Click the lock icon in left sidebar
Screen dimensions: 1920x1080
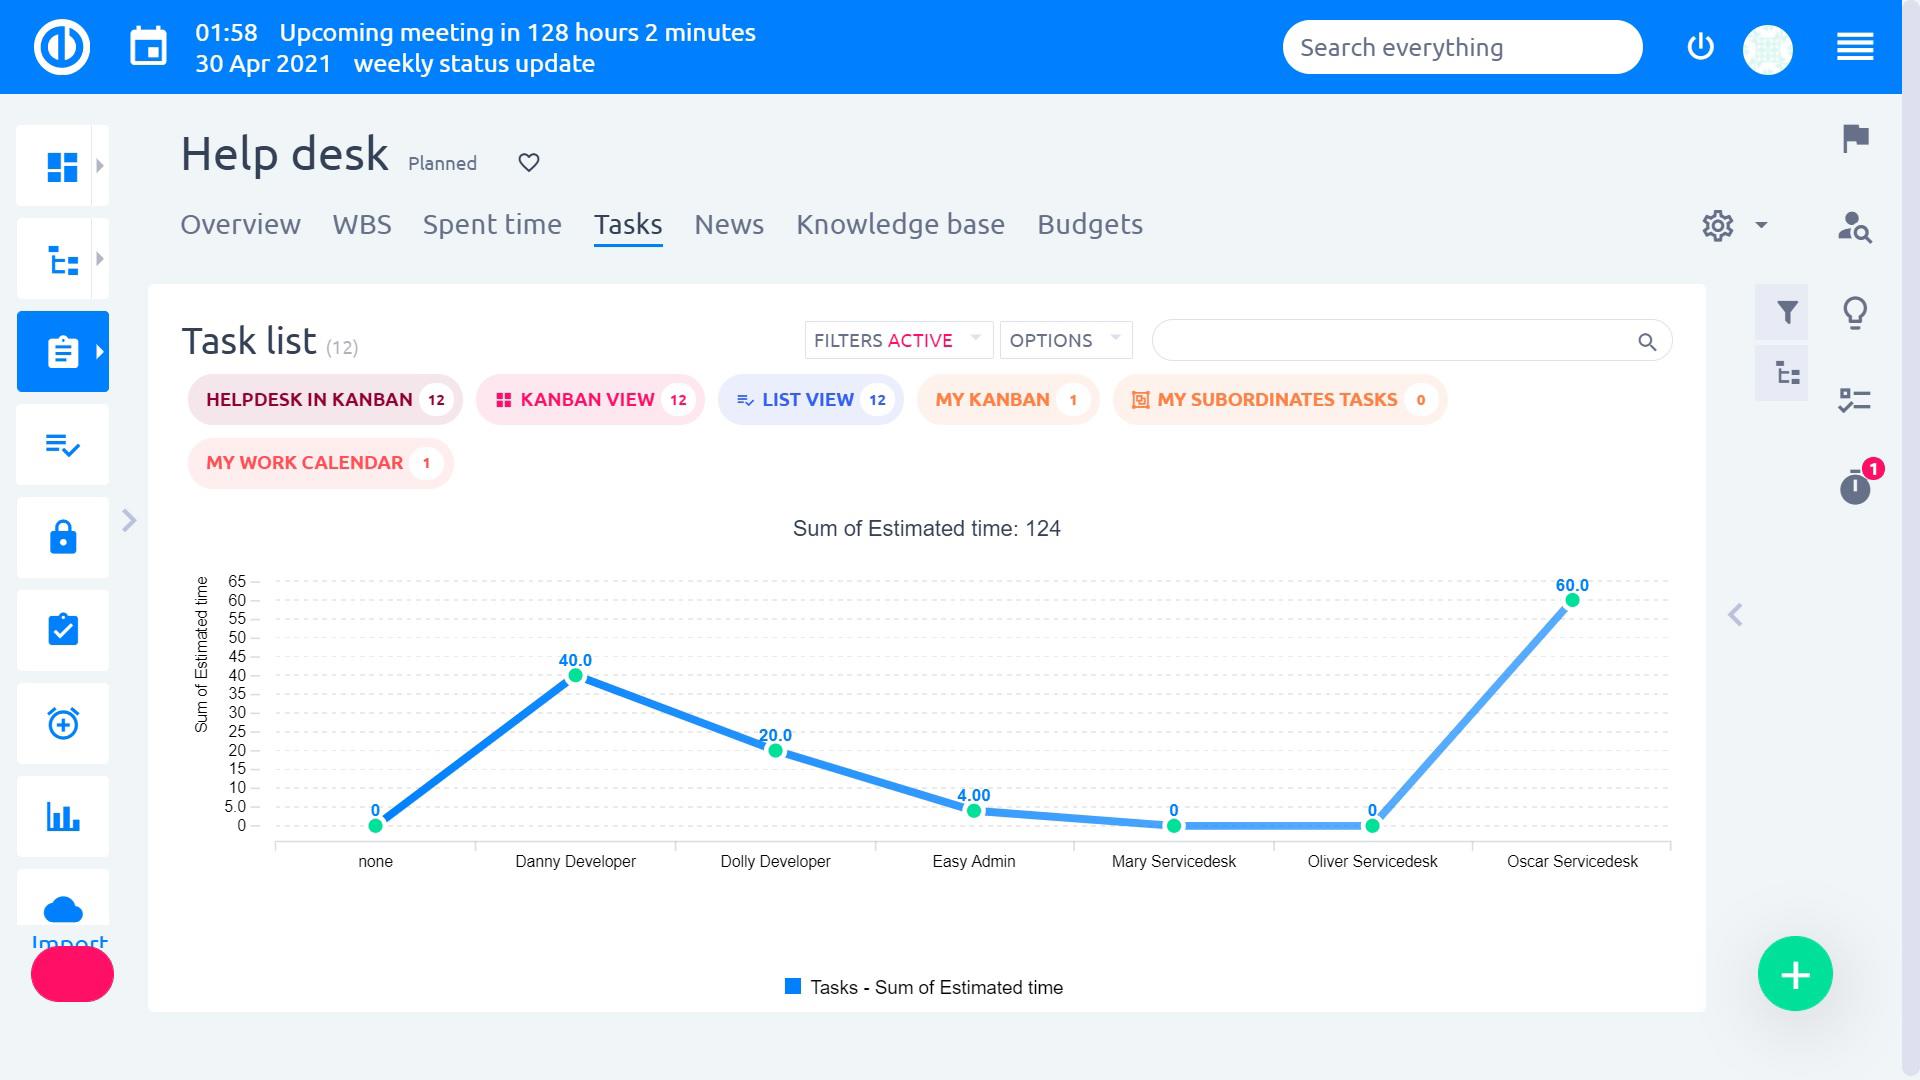click(63, 537)
